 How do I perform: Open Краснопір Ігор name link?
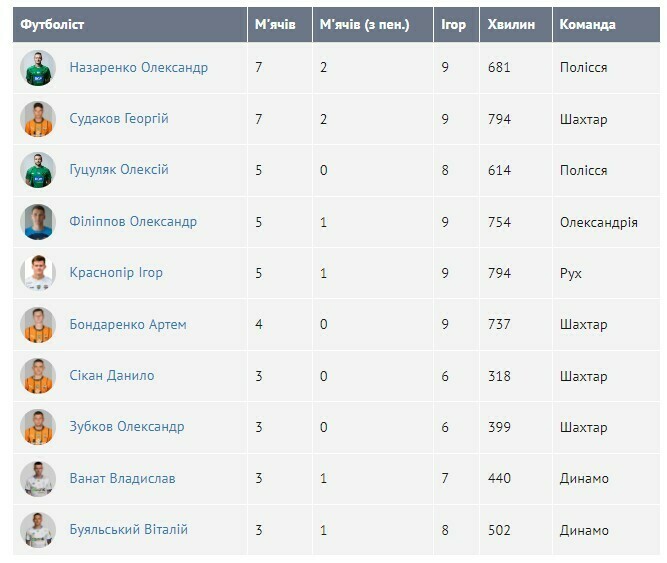(x=116, y=273)
